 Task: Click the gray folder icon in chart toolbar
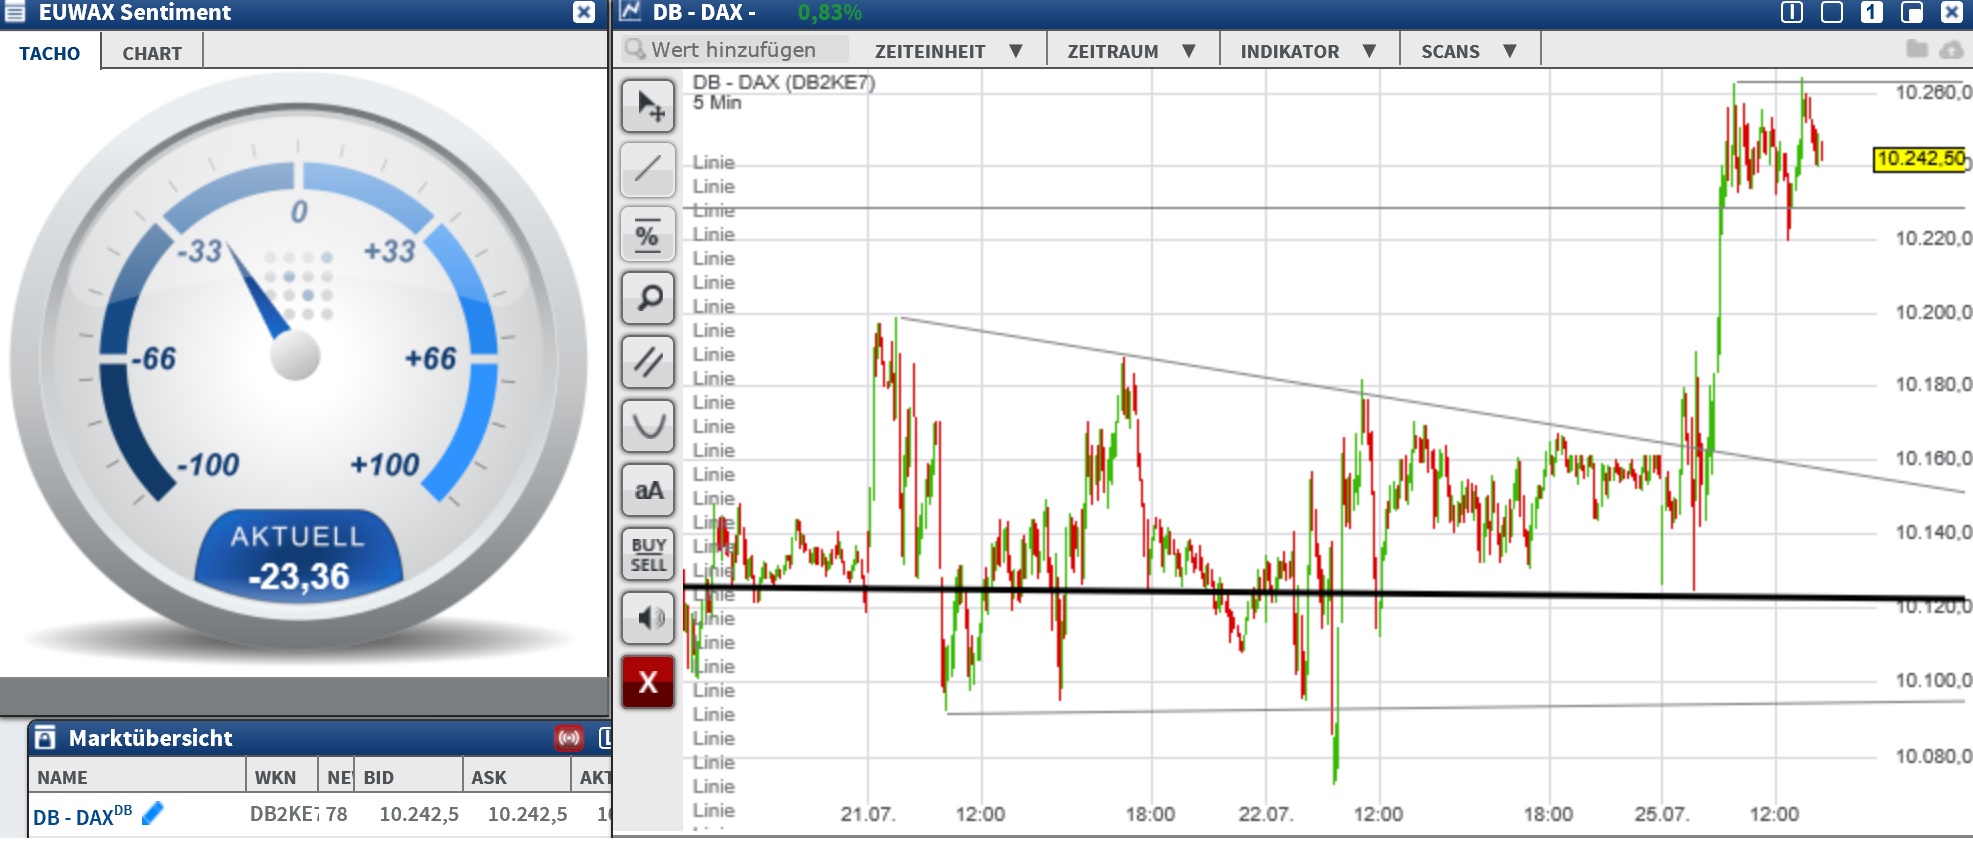point(1917,49)
